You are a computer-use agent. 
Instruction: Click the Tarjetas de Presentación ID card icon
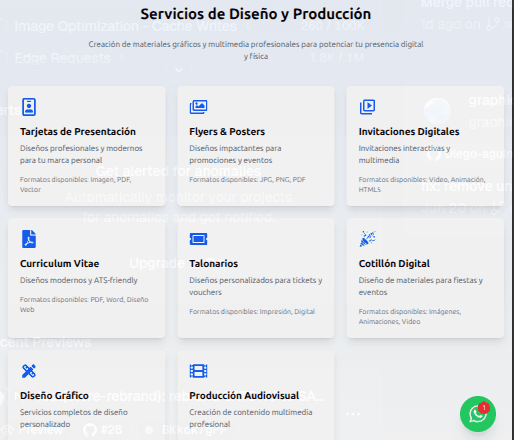29,107
